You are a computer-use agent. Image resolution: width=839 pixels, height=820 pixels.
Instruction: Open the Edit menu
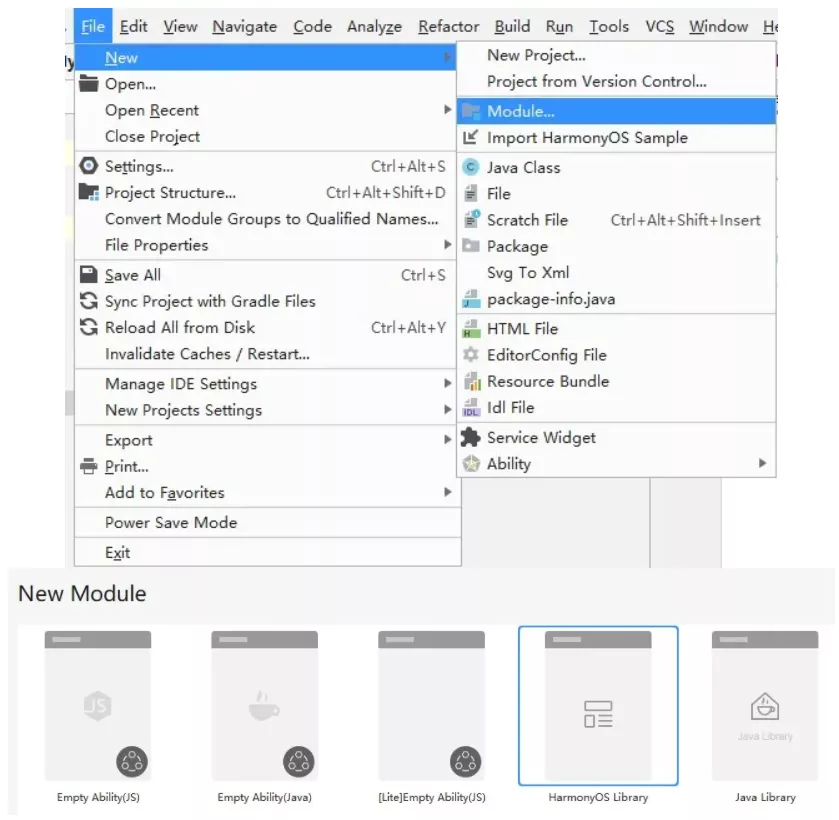[x=133, y=26]
